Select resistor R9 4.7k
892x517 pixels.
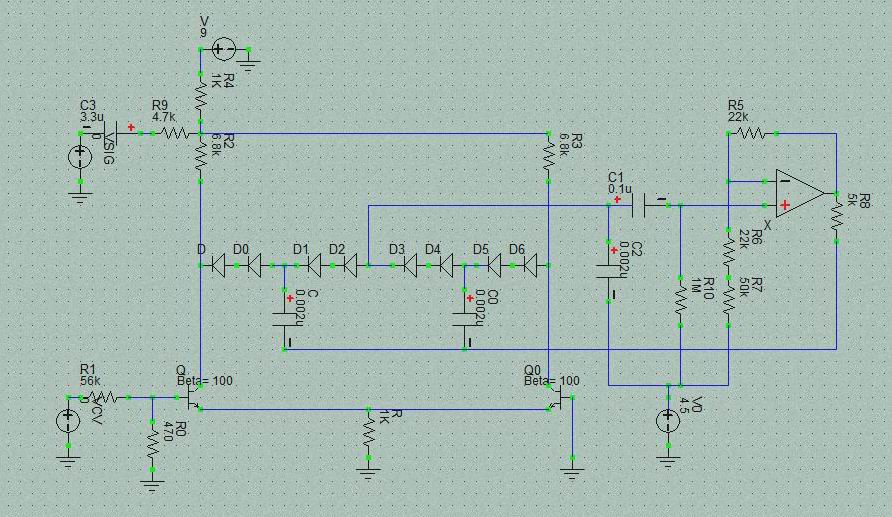pyautogui.click(x=175, y=132)
